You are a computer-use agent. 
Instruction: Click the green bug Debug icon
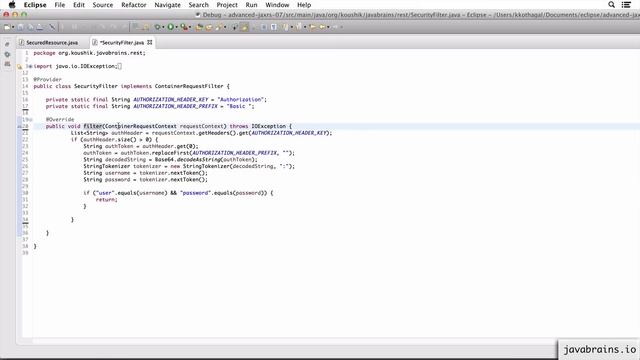(157, 27)
